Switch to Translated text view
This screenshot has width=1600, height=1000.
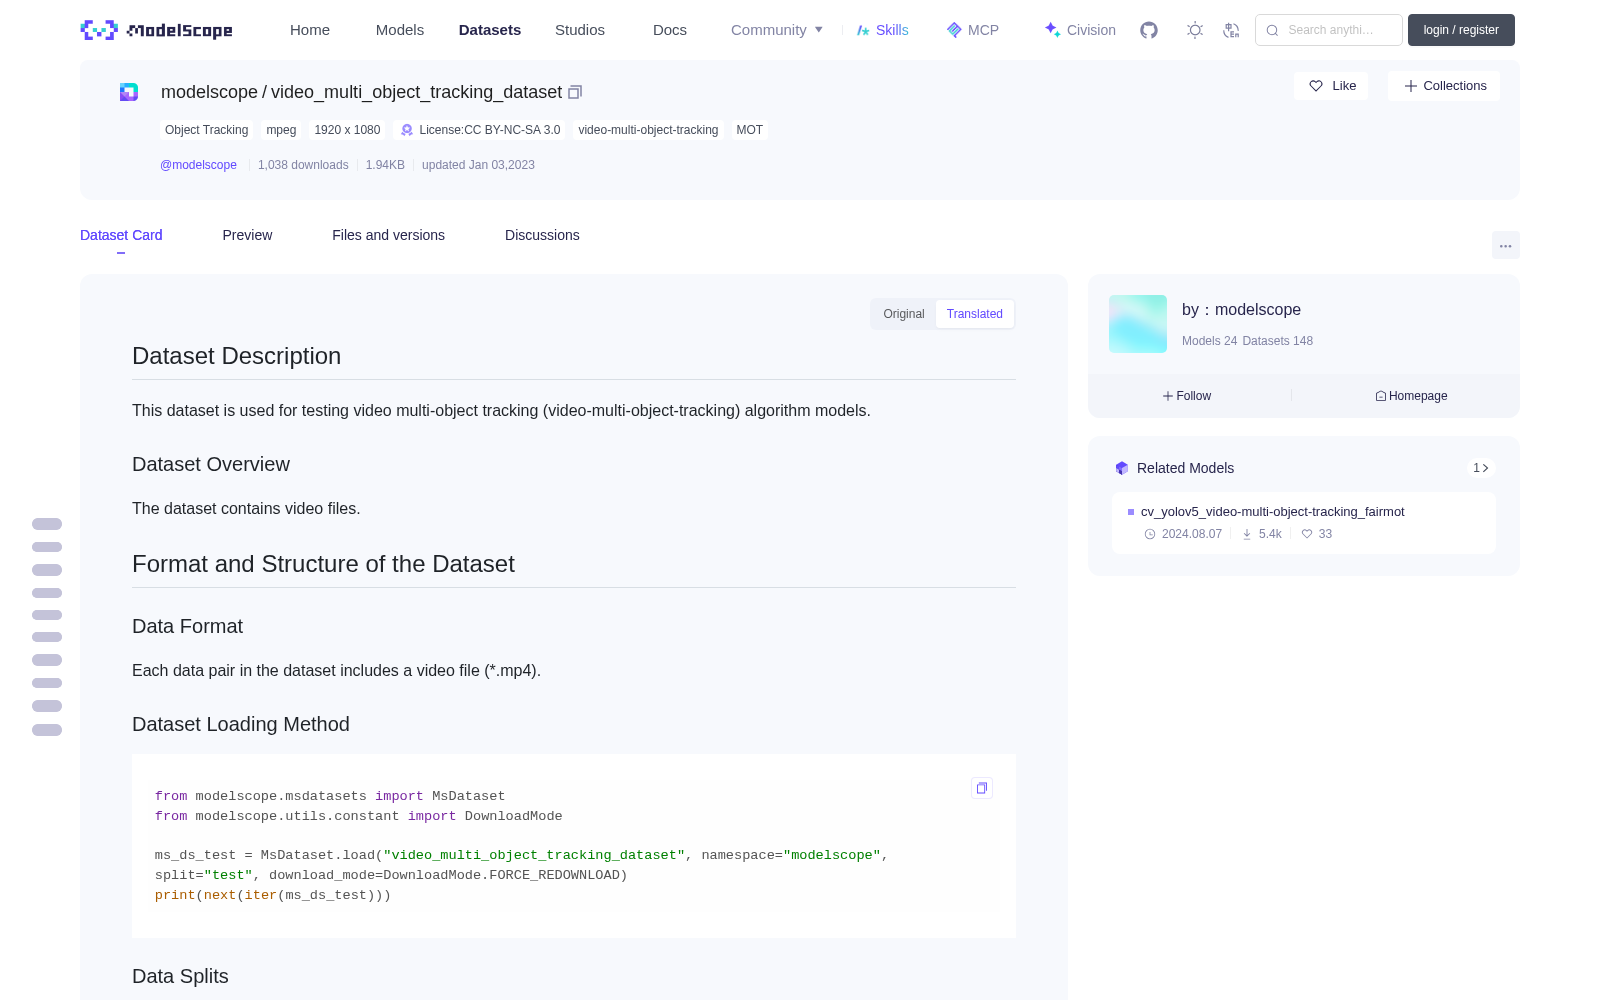click(x=975, y=314)
